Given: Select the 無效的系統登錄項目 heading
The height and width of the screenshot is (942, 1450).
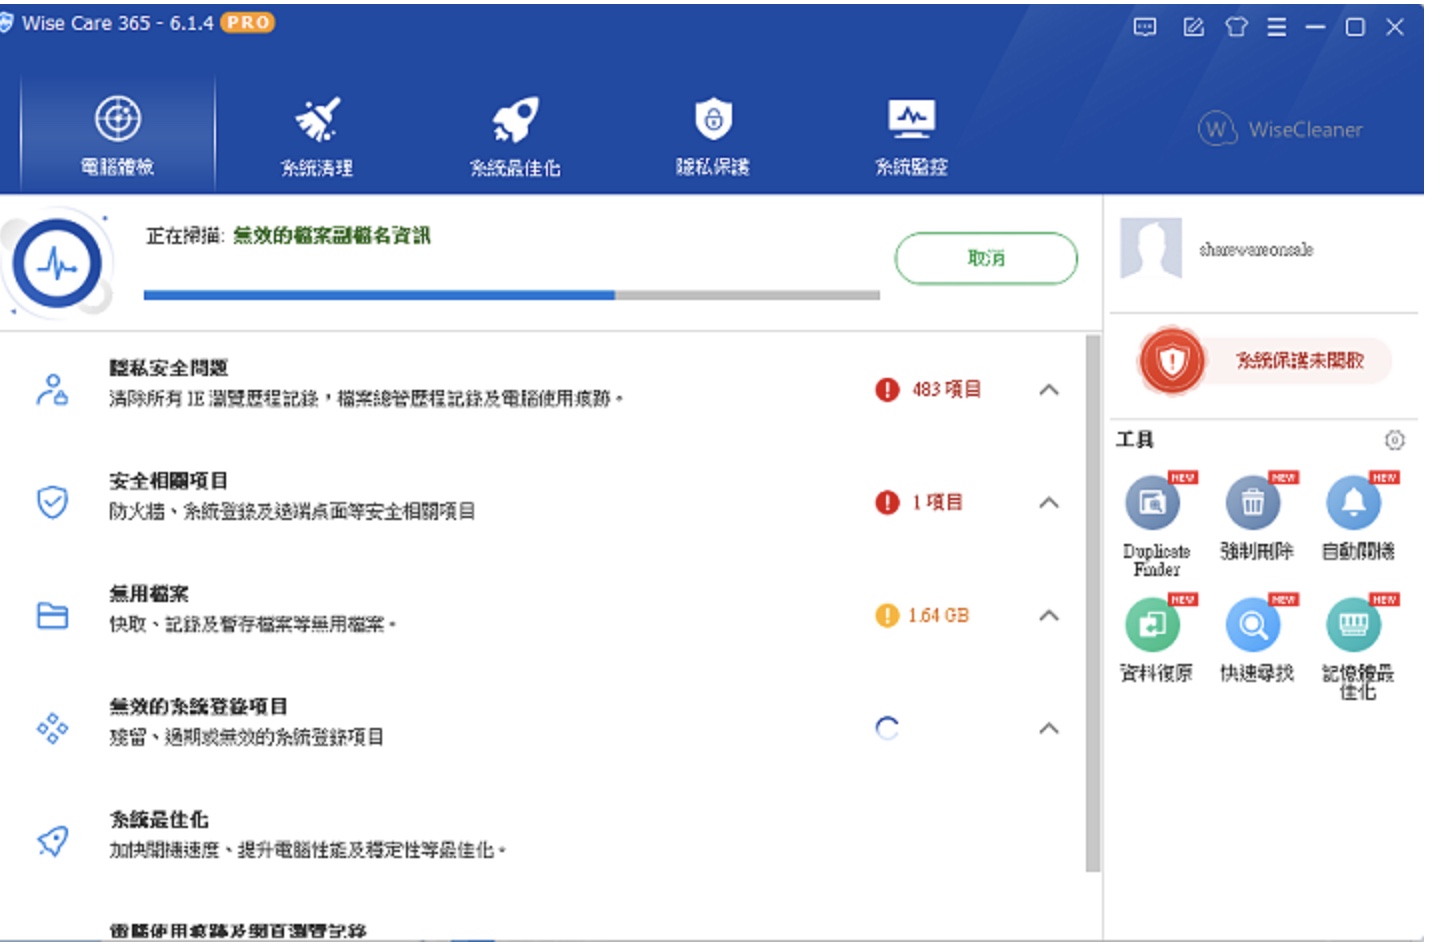Looking at the screenshot, I should pos(198,707).
